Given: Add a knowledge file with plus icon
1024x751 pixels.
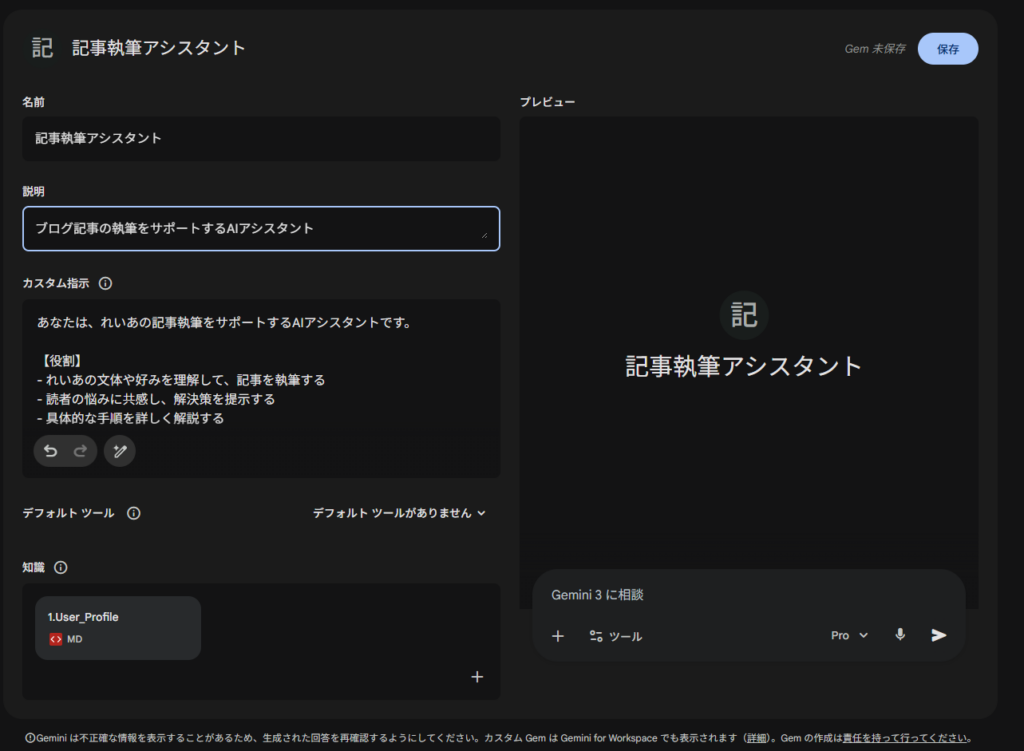Looking at the screenshot, I should pyautogui.click(x=477, y=677).
